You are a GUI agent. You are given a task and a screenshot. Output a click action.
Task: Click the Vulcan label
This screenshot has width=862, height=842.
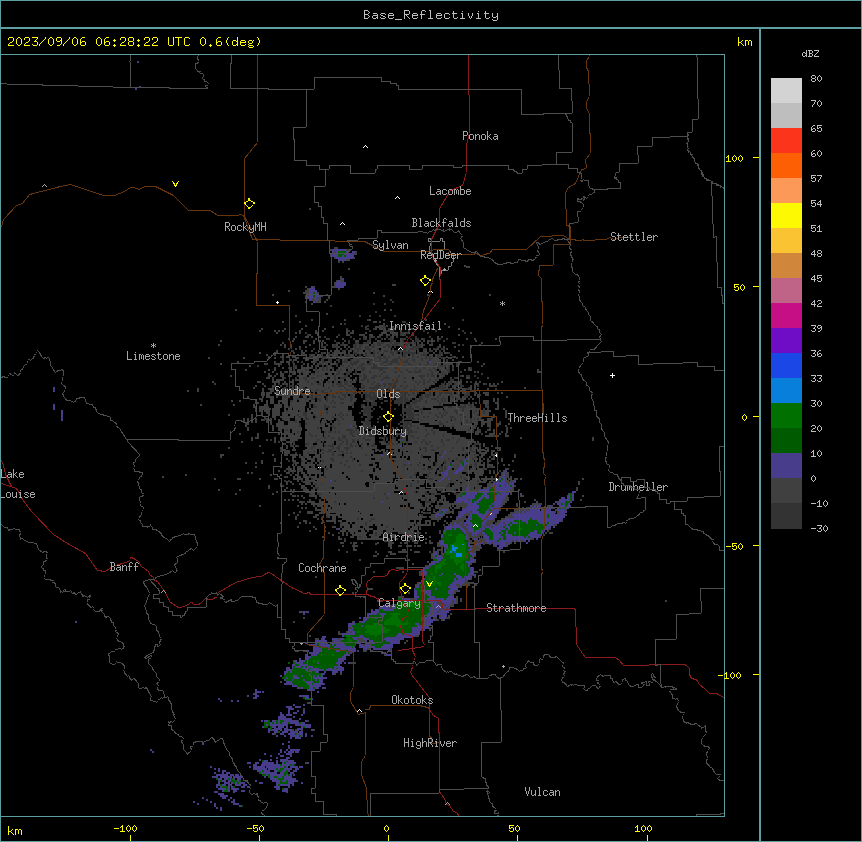(x=543, y=792)
